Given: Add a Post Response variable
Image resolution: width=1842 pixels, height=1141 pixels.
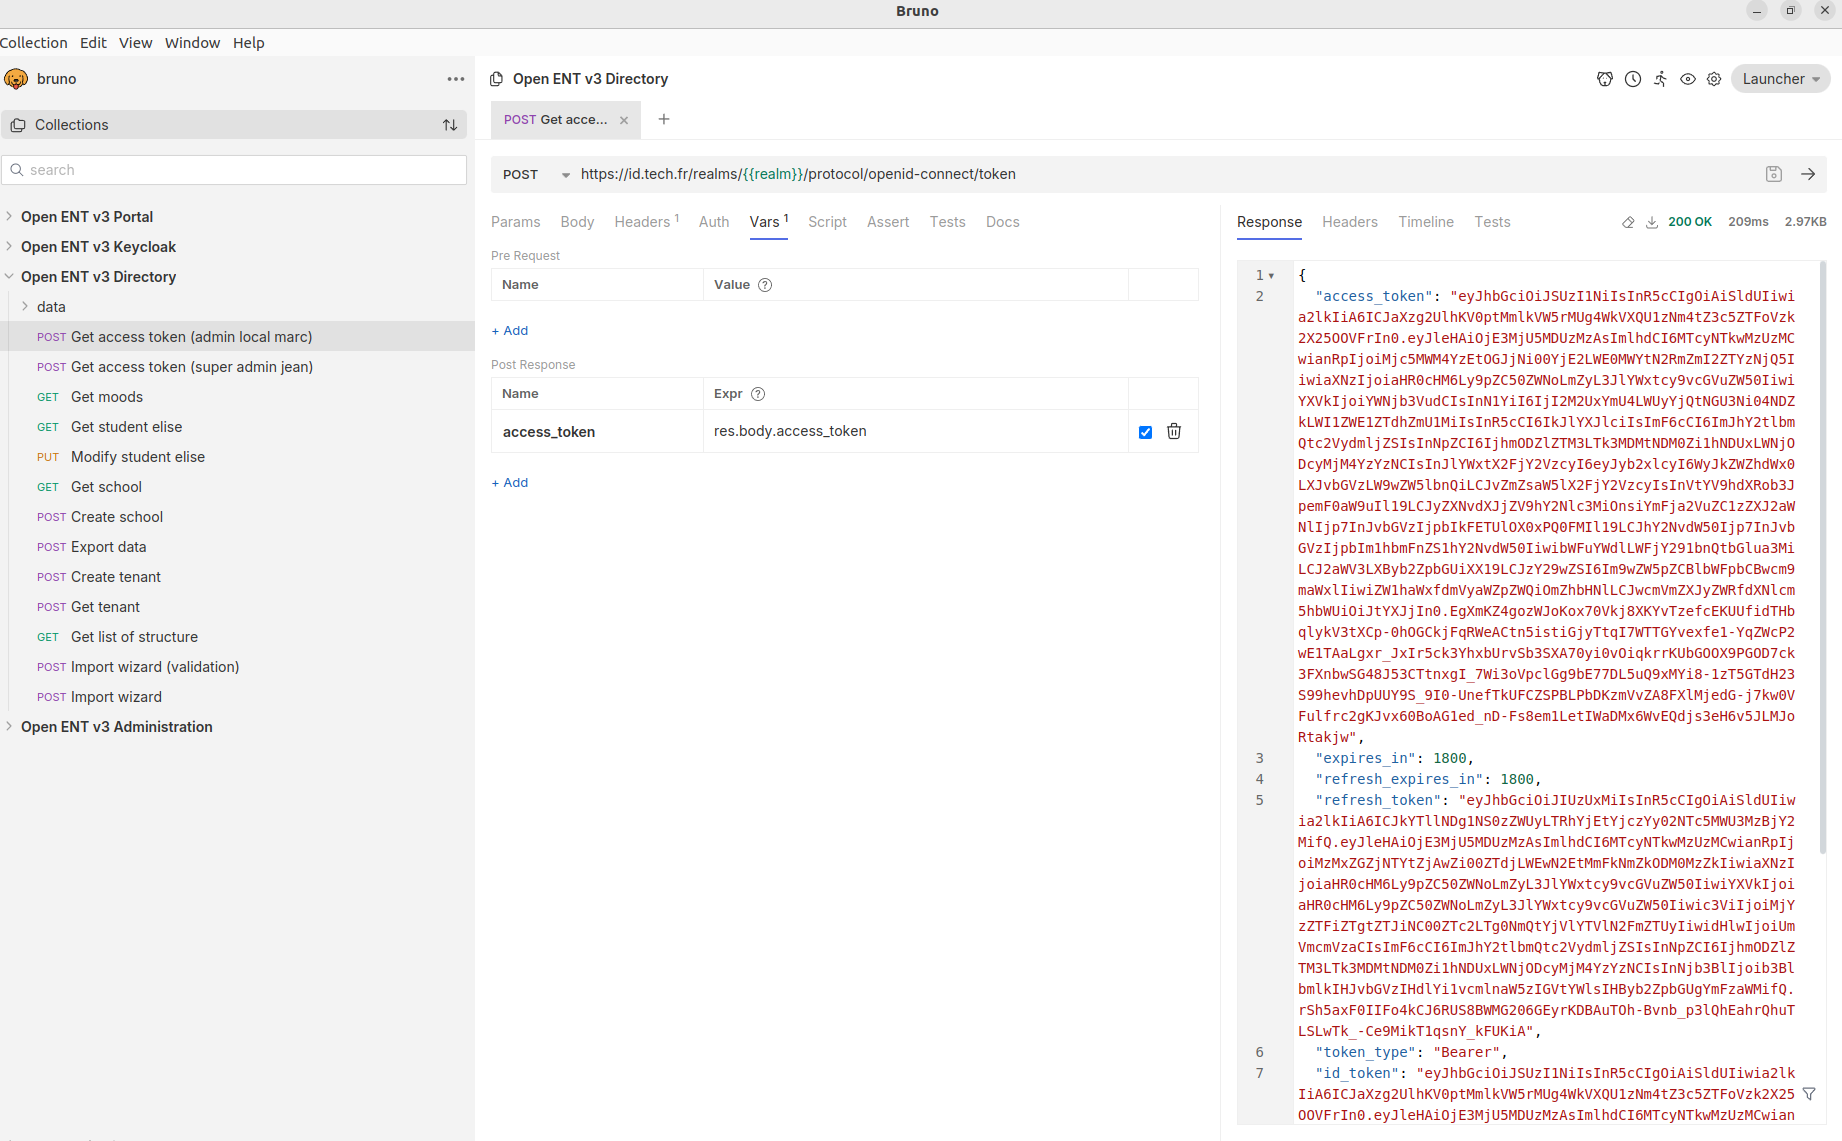Looking at the screenshot, I should coord(510,483).
